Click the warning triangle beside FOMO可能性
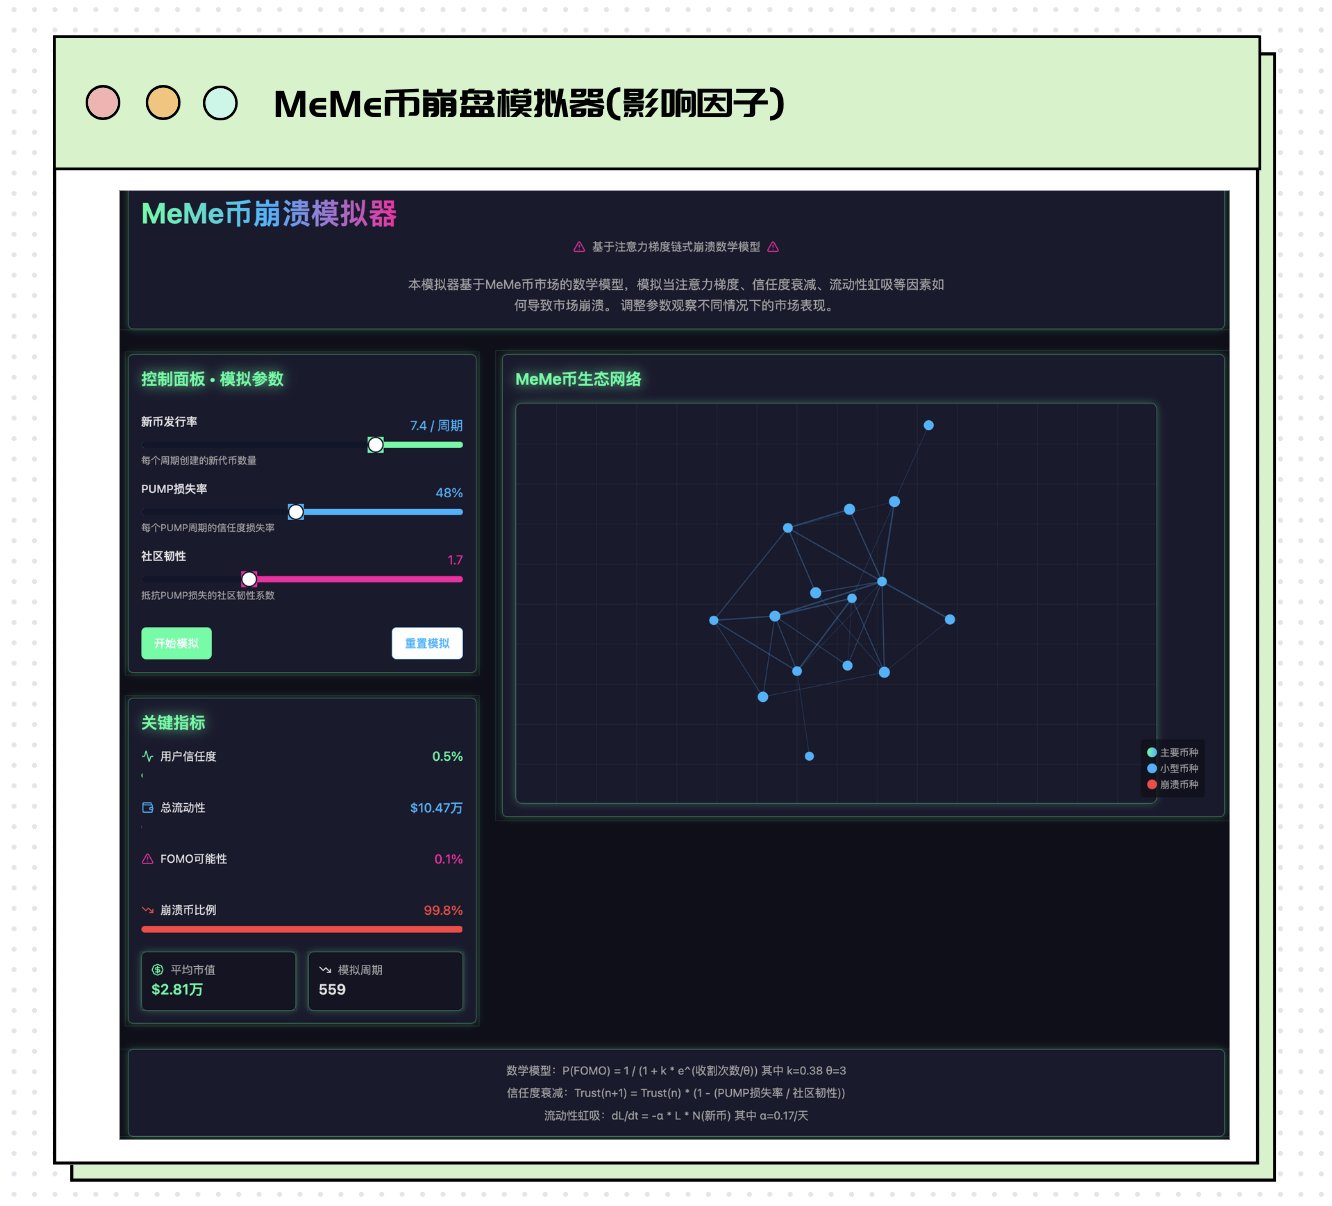The width and height of the screenshot is (1332, 1206). [148, 859]
